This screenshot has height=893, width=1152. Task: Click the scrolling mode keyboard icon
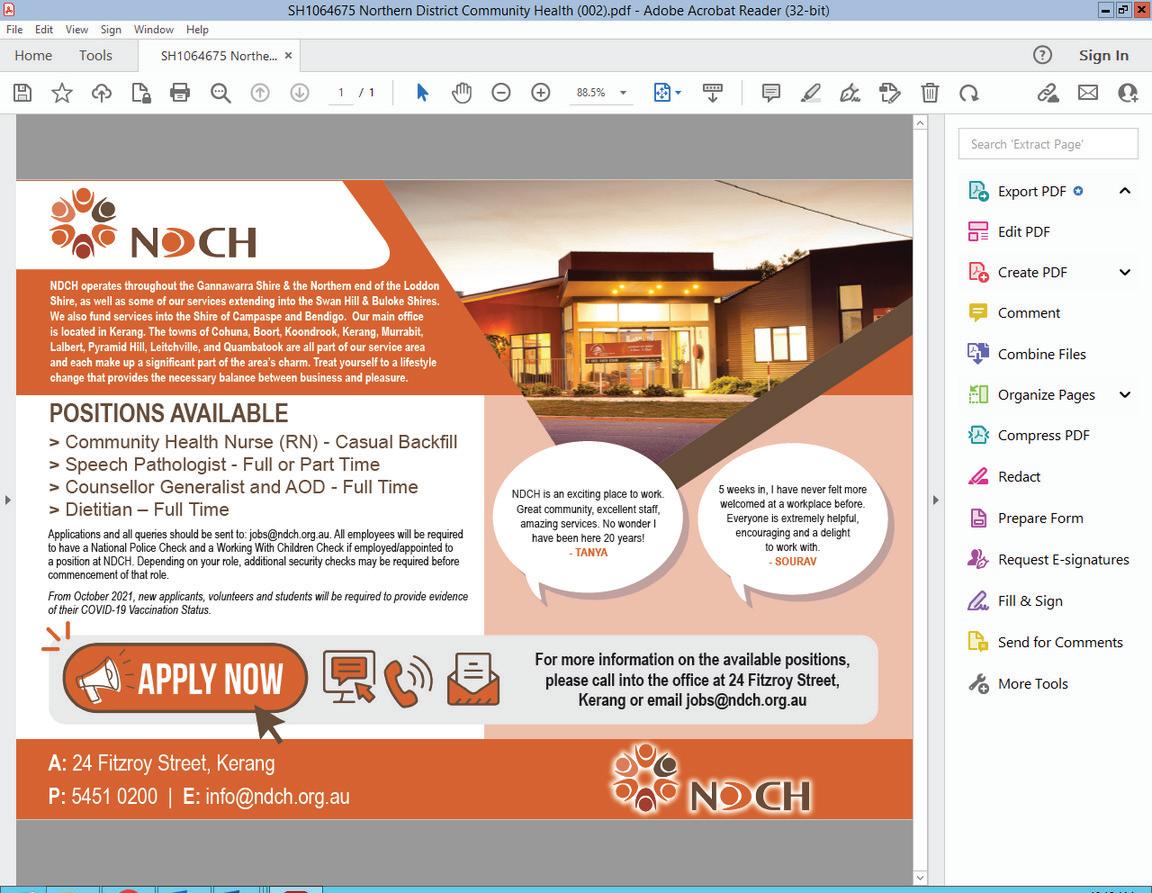point(713,93)
